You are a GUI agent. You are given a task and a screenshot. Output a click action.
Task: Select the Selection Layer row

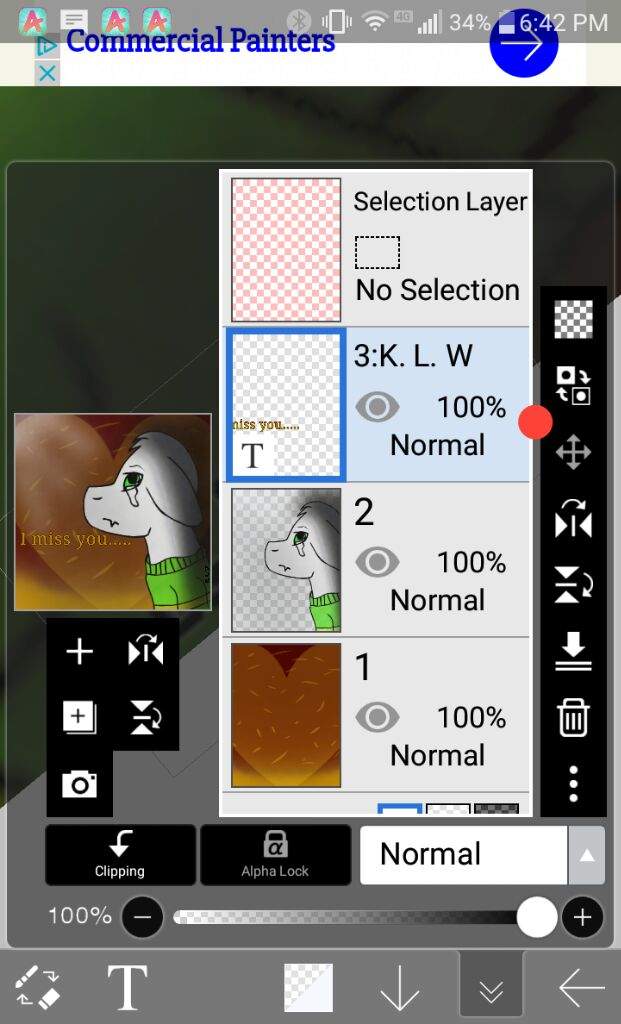(375, 249)
